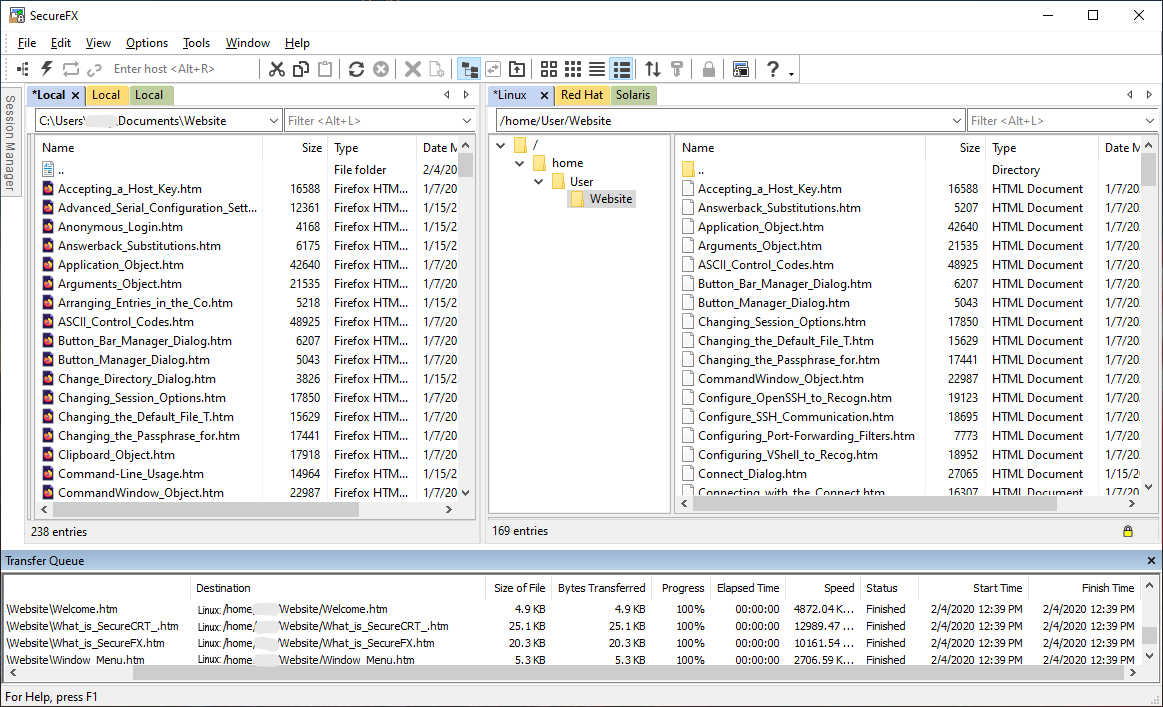Click the Copy icon in the toolbar
The height and width of the screenshot is (707, 1163).
click(300, 69)
